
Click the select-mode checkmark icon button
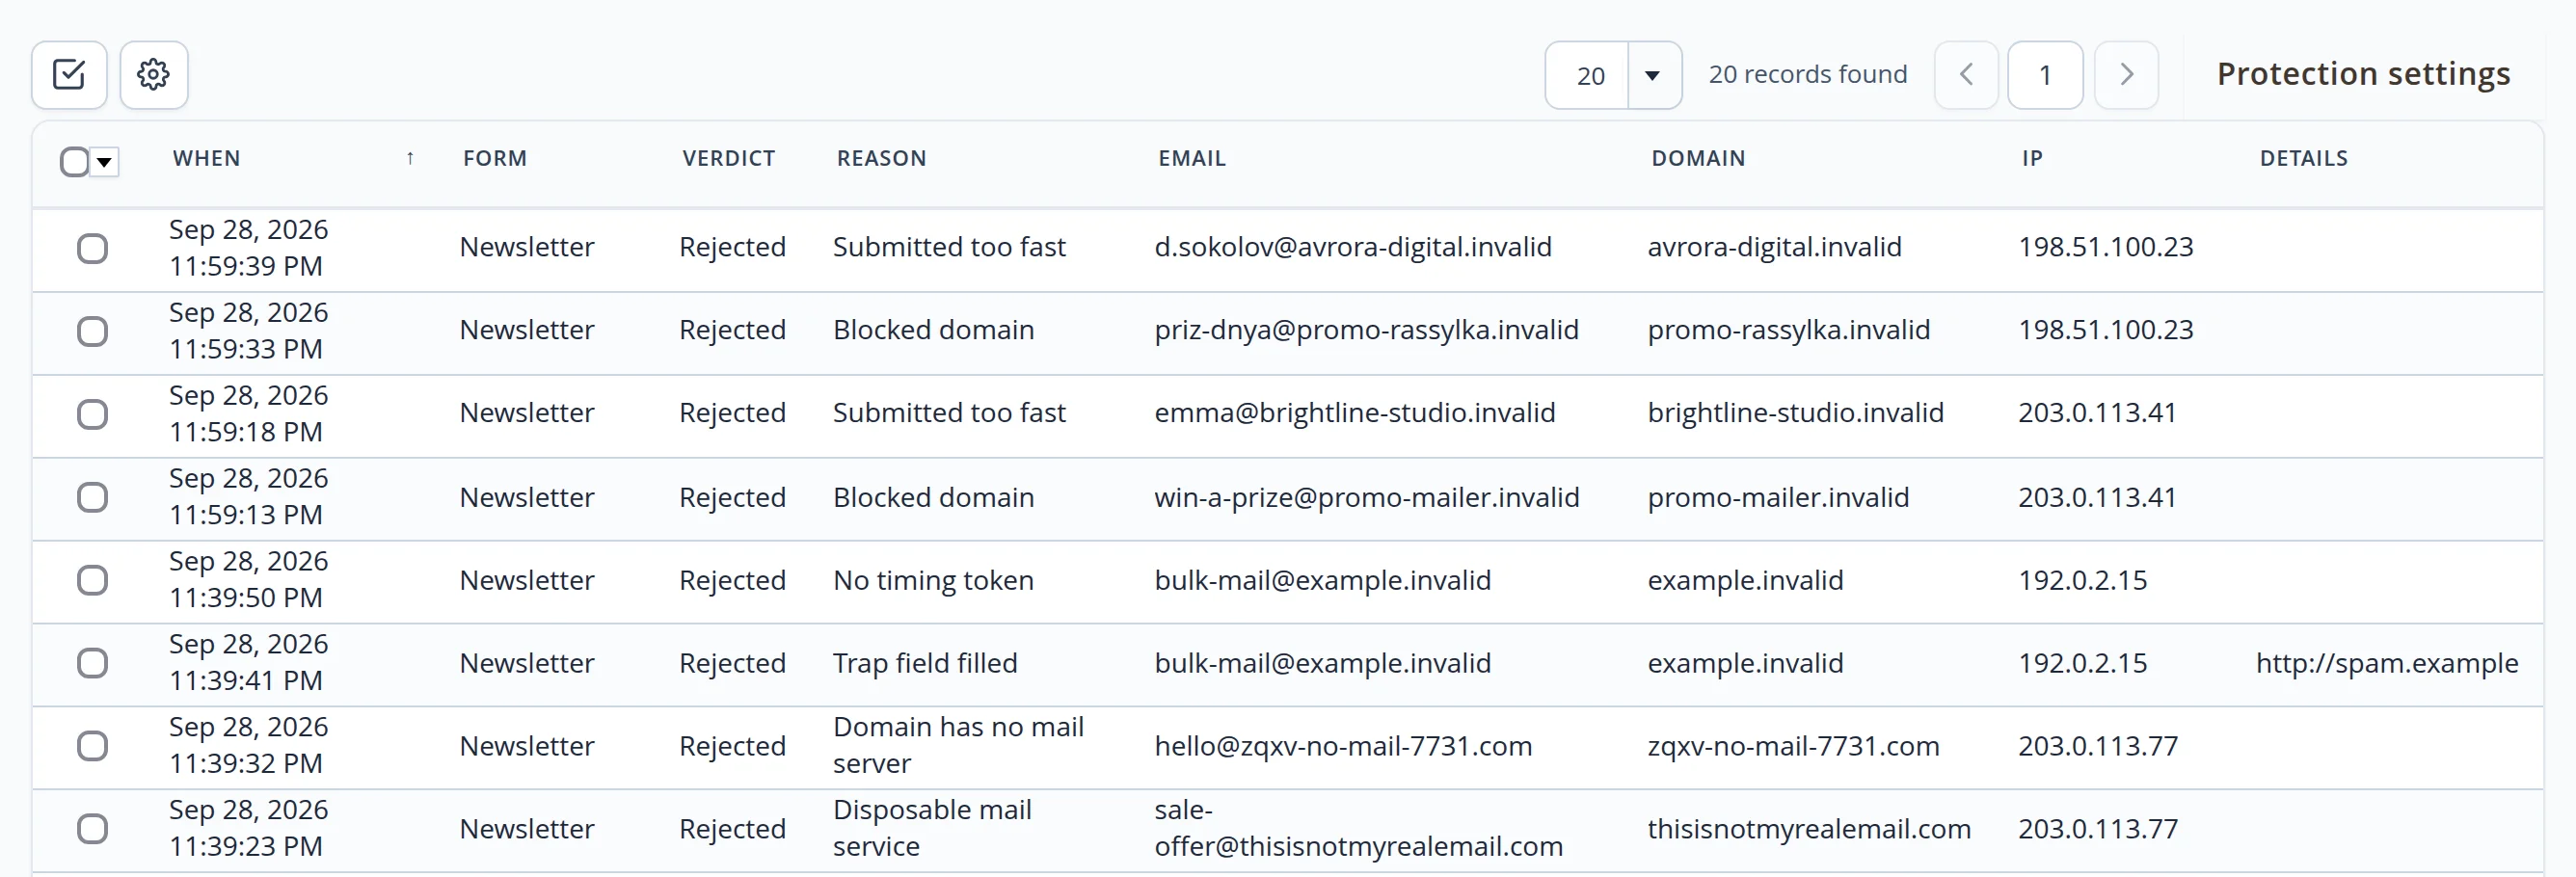(x=69, y=75)
